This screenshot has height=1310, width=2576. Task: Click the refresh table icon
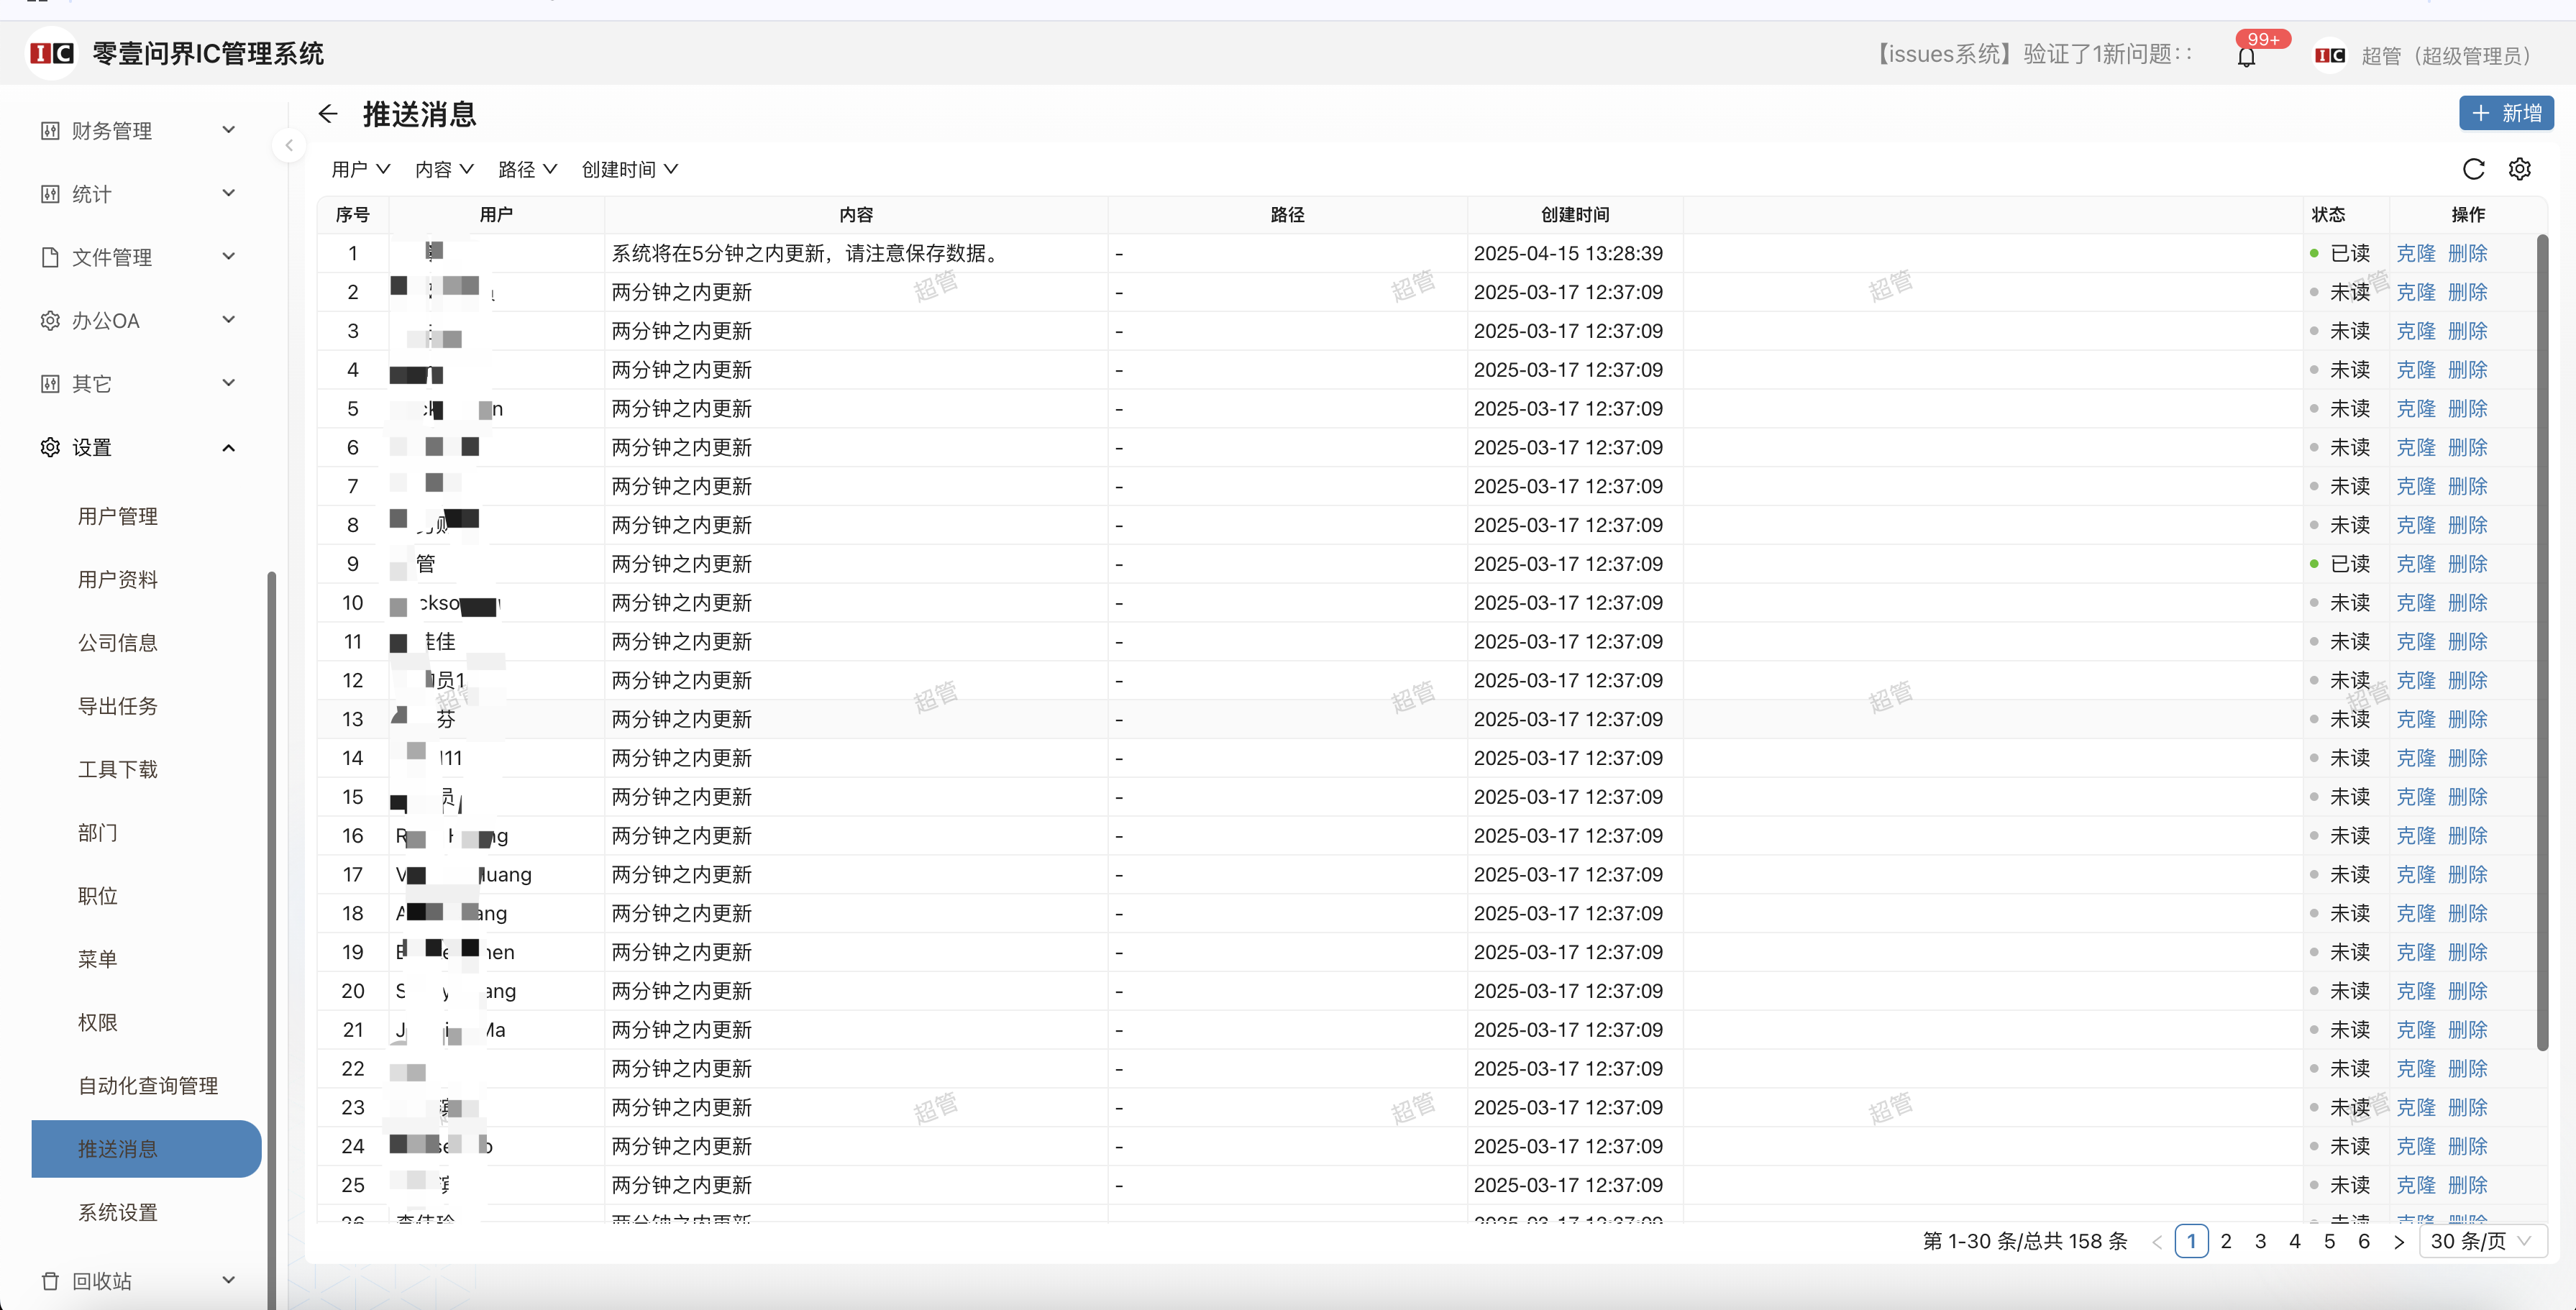point(2473,169)
